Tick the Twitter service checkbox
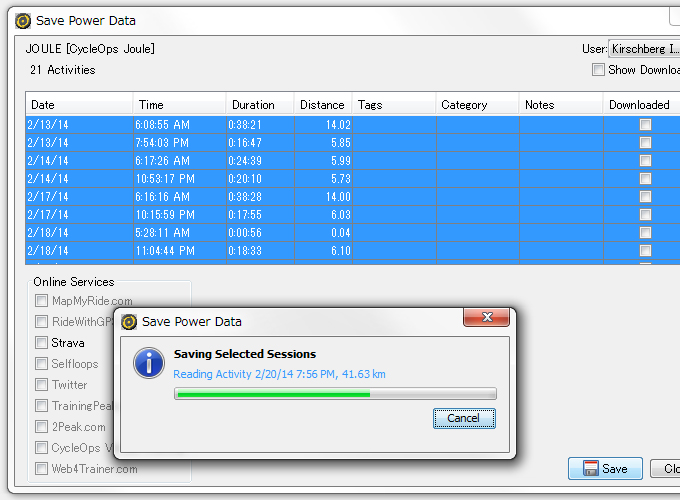The height and width of the screenshot is (500, 680). click(x=42, y=385)
